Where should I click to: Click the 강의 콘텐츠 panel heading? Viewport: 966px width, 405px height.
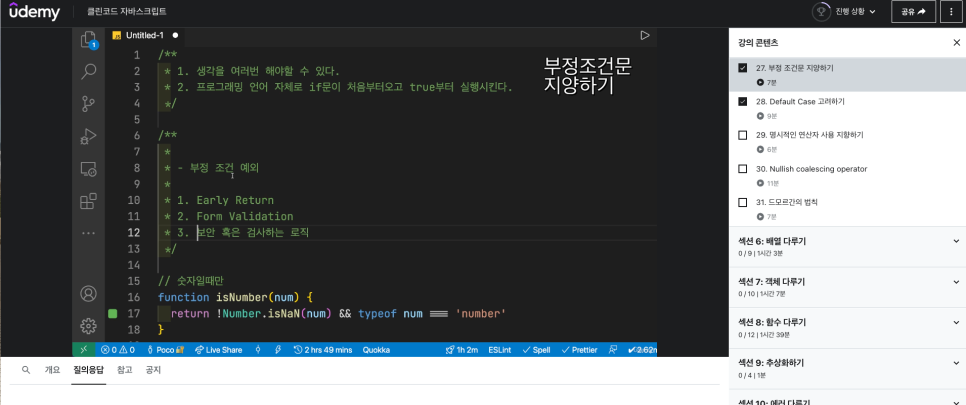coord(758,43)
